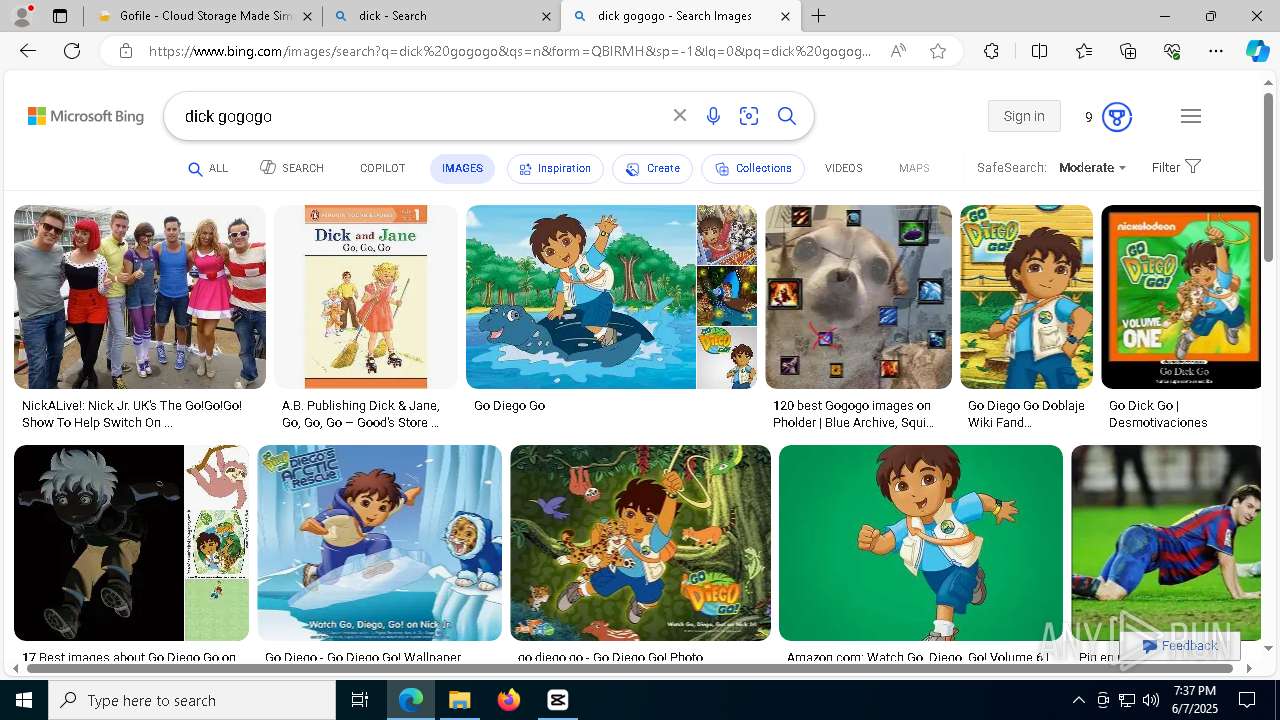1280x720 pixels.
Task: Click the Sign in button
Action: click(1024, 116)
